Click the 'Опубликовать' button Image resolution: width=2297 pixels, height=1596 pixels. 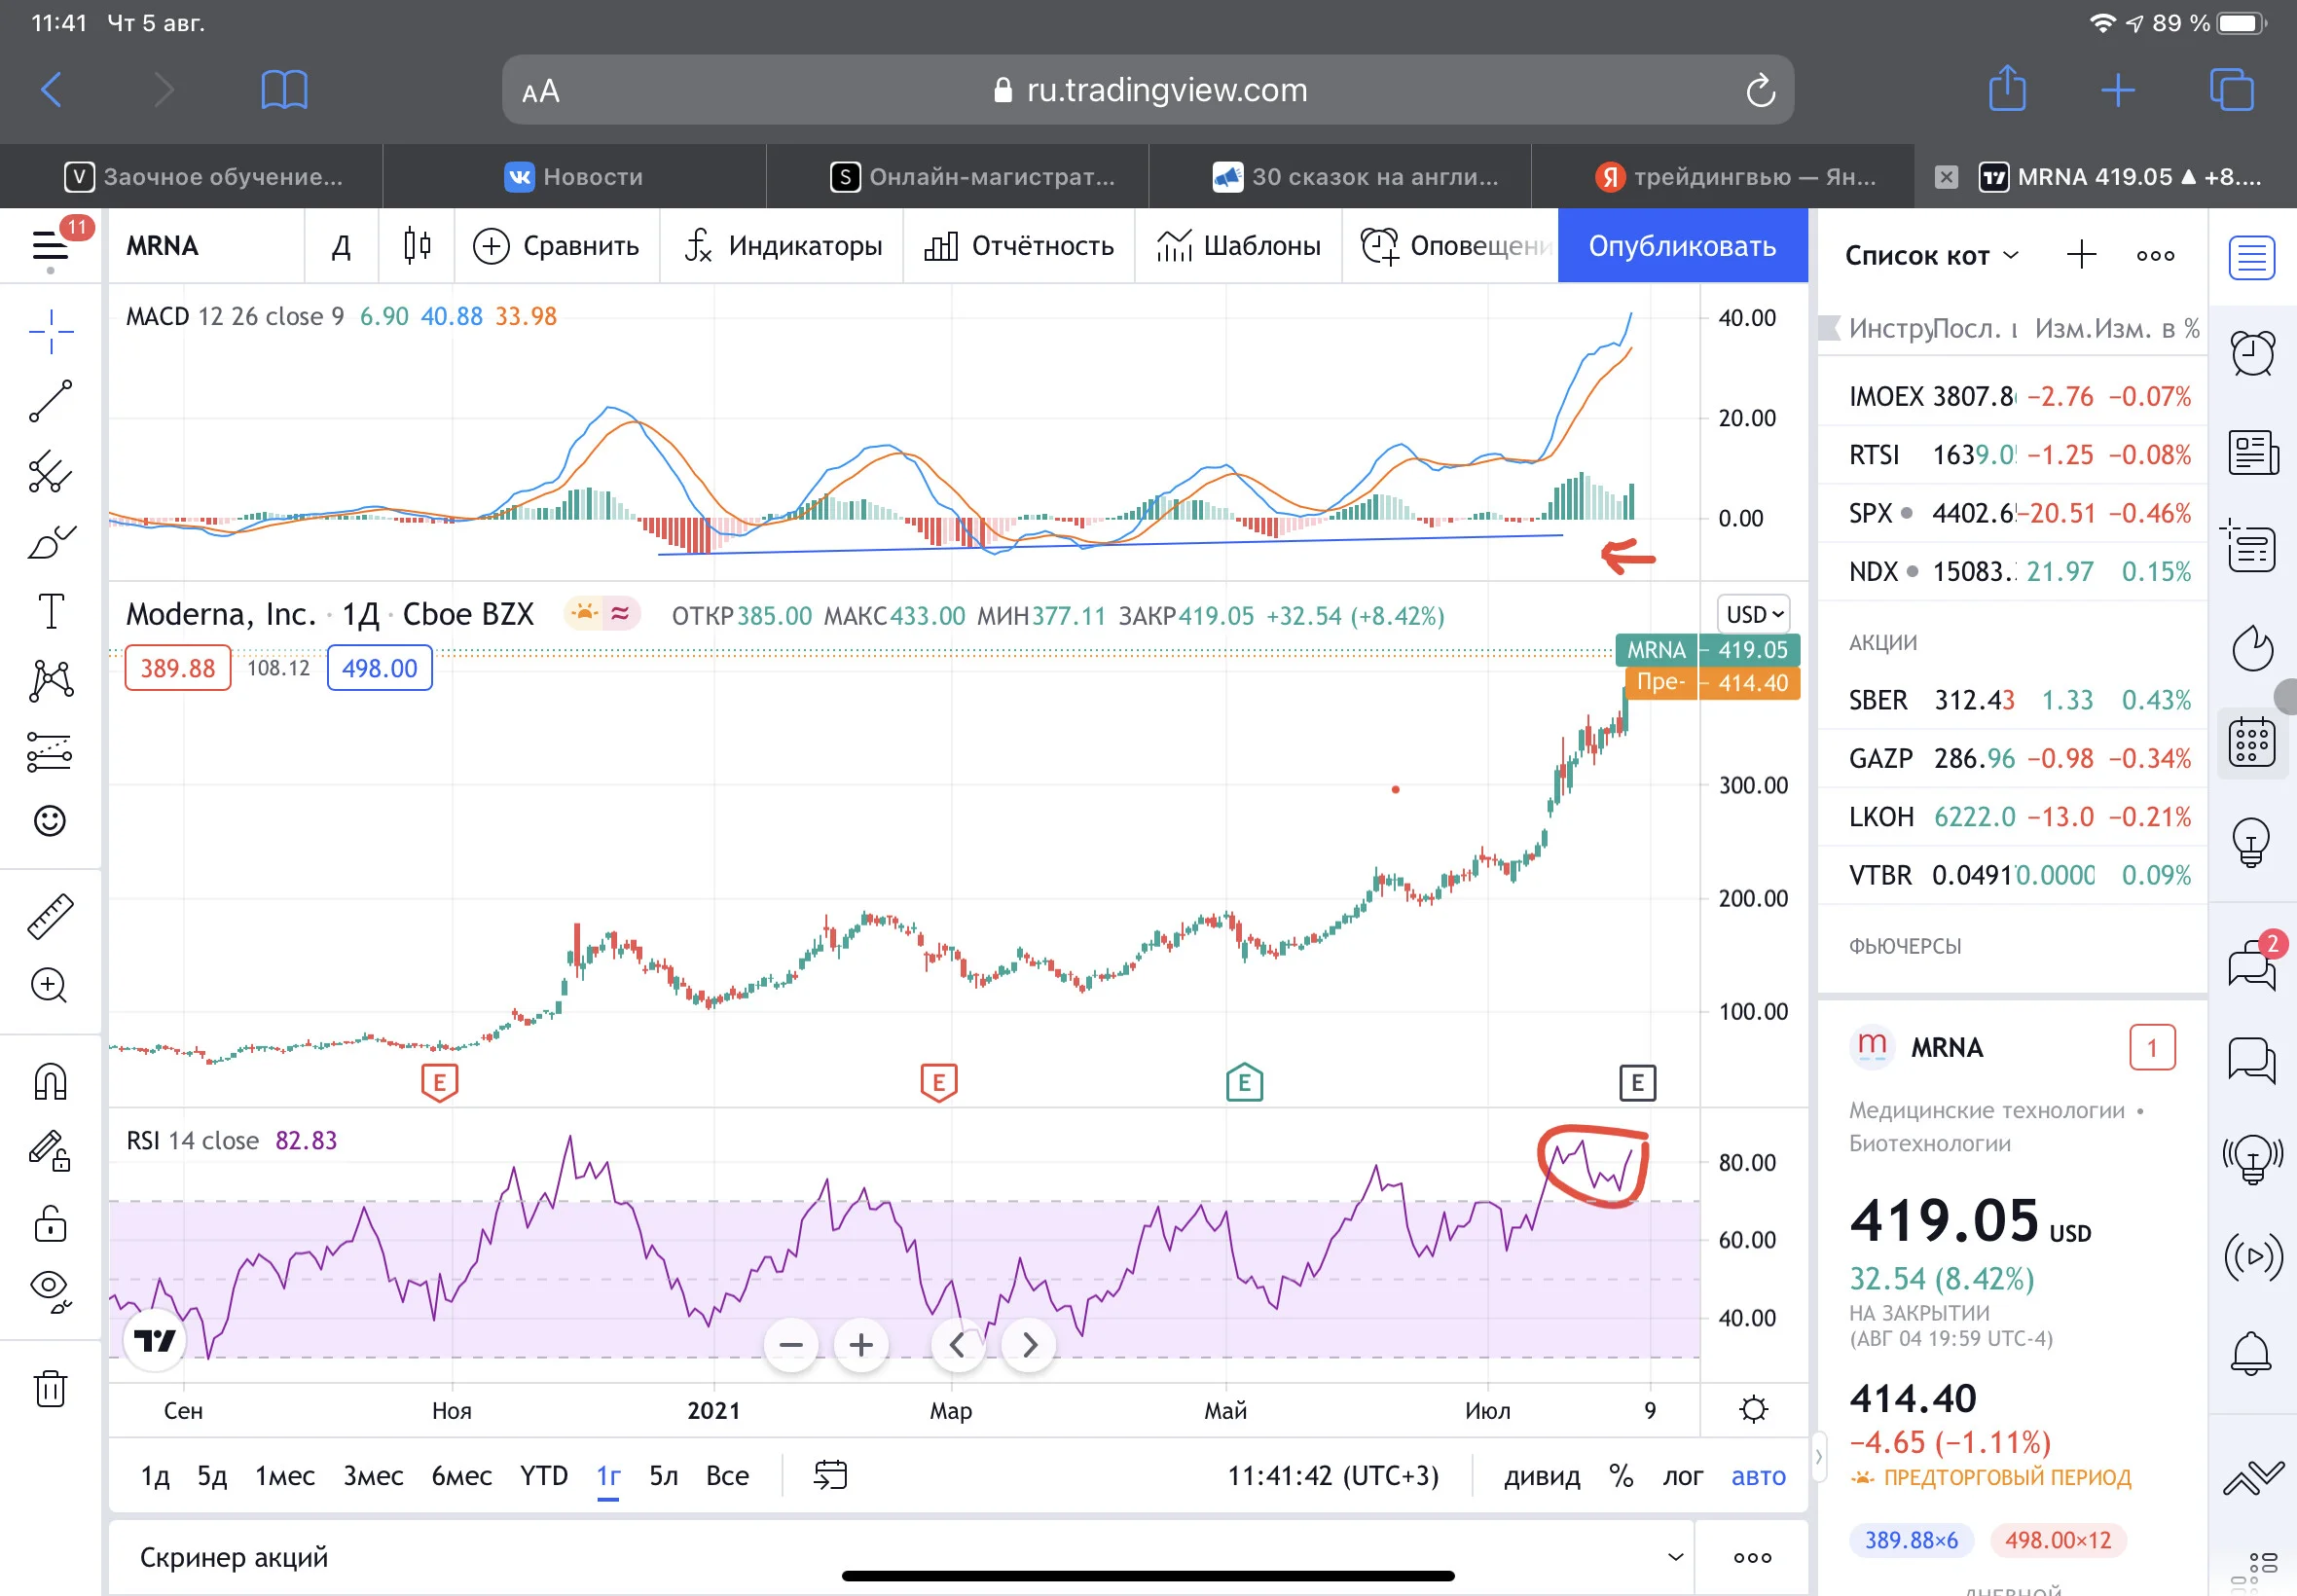point(1682,246)
